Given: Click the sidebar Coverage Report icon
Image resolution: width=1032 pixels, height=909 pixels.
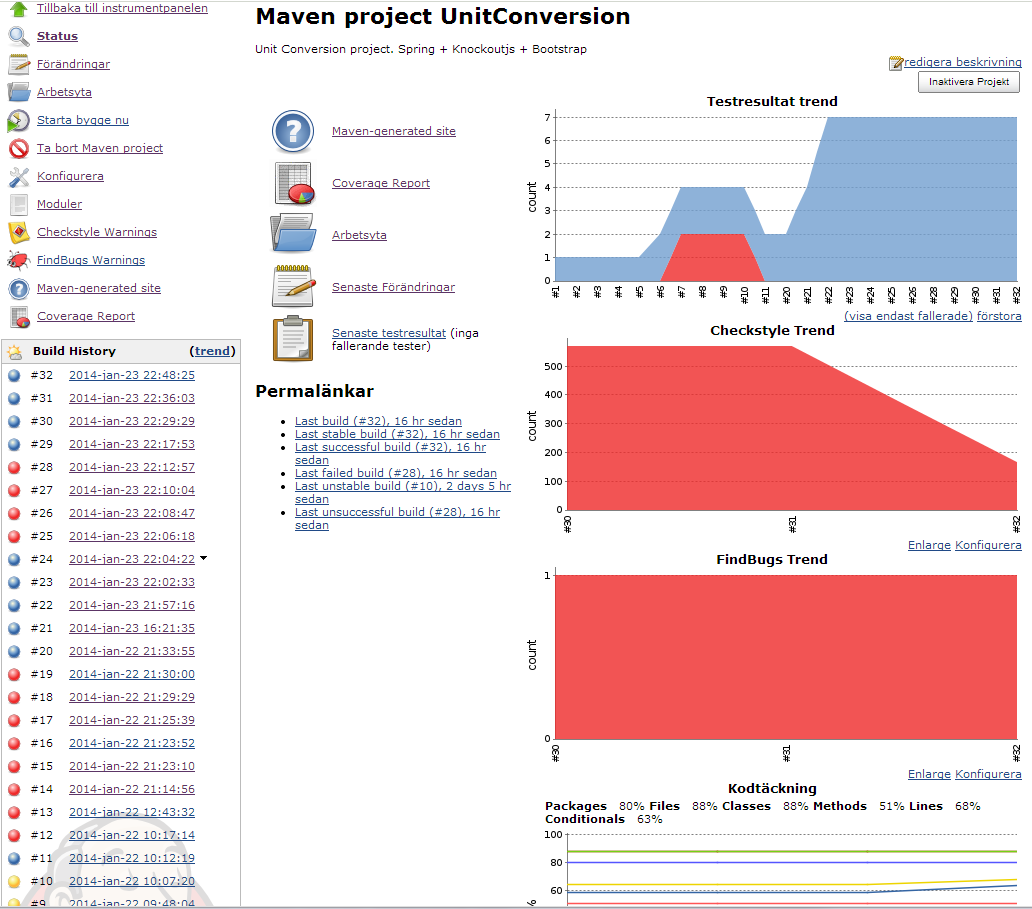Looking at the screenshot, I should (x=19, y=317).
